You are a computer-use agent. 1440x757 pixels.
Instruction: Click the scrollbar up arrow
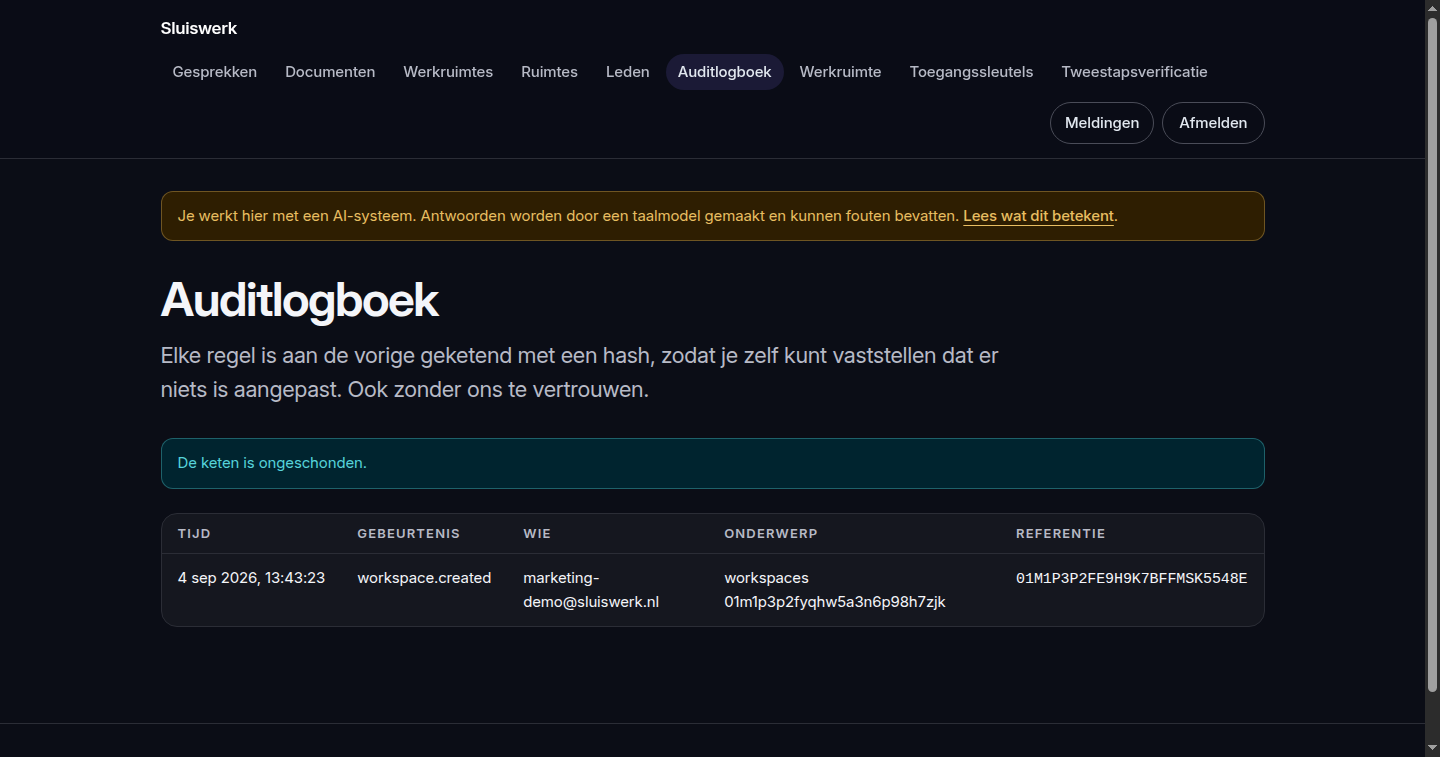1432,7
